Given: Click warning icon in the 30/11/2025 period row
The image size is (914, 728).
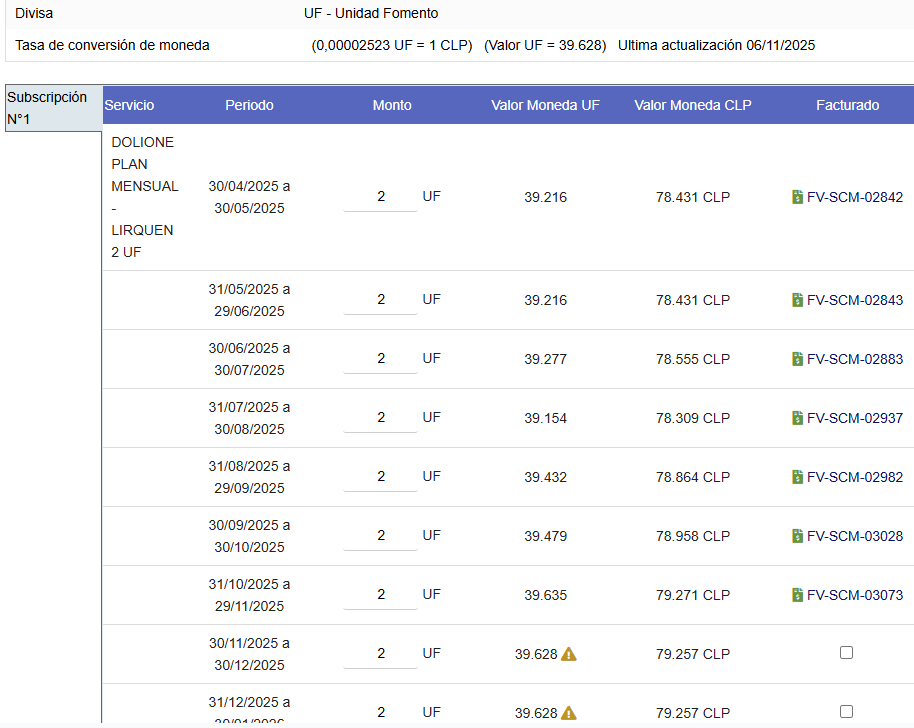Looking at the screenshot, I should pyautogui.click(x=569, y=654).
